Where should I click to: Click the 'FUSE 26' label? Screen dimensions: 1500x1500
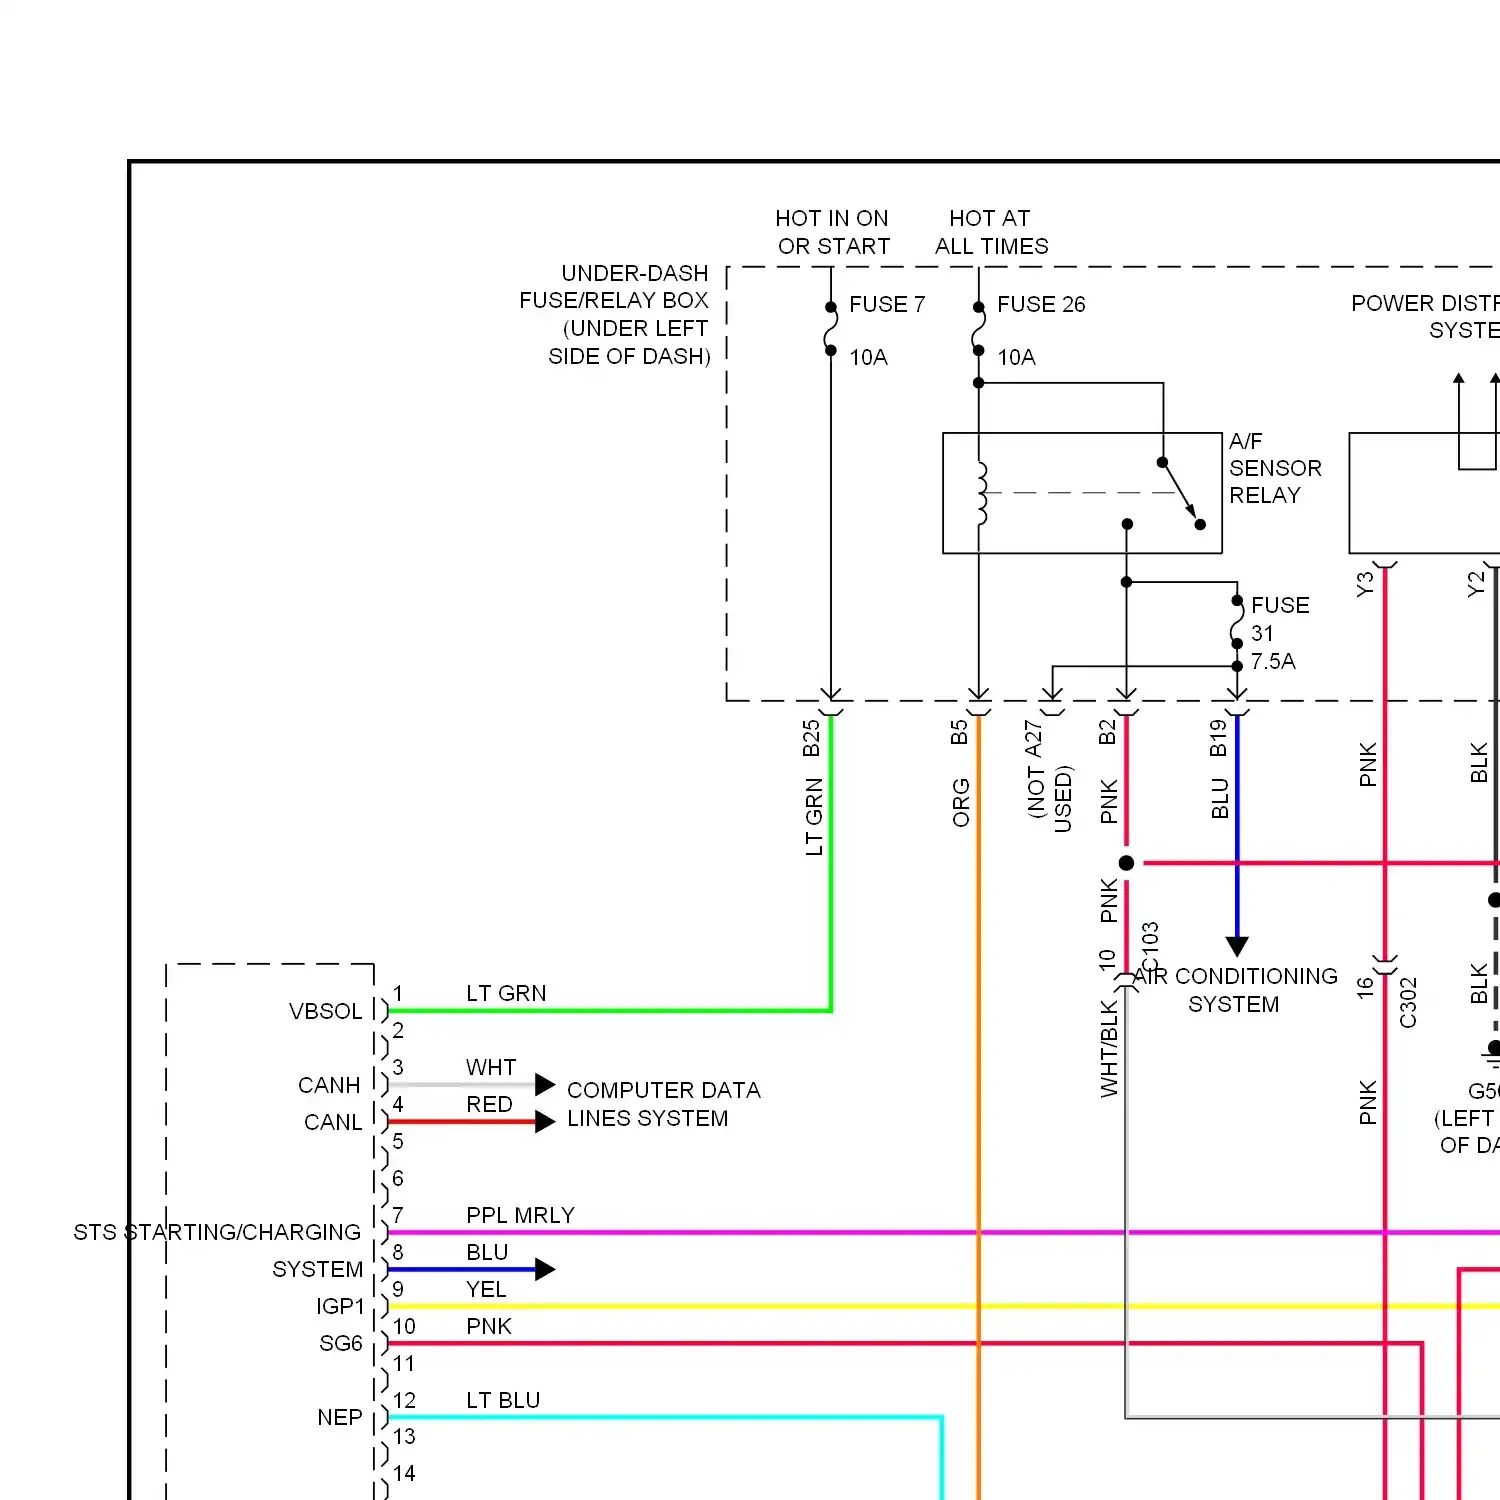pos(1041,304)
